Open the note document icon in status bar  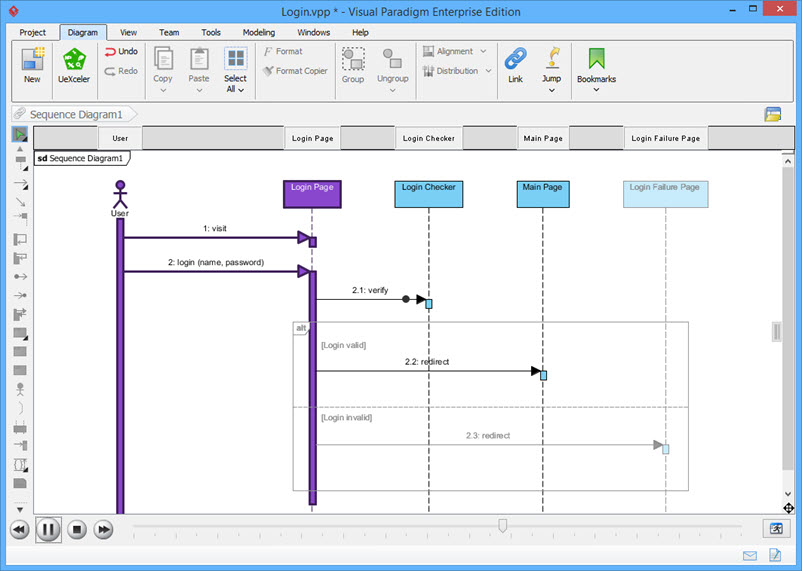[x=775, y=555]
